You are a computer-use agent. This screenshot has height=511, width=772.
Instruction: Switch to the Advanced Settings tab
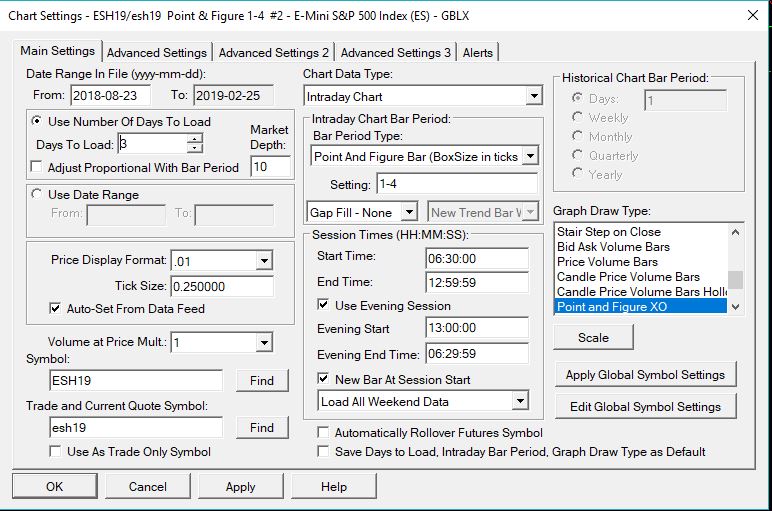tap(157, 53)
